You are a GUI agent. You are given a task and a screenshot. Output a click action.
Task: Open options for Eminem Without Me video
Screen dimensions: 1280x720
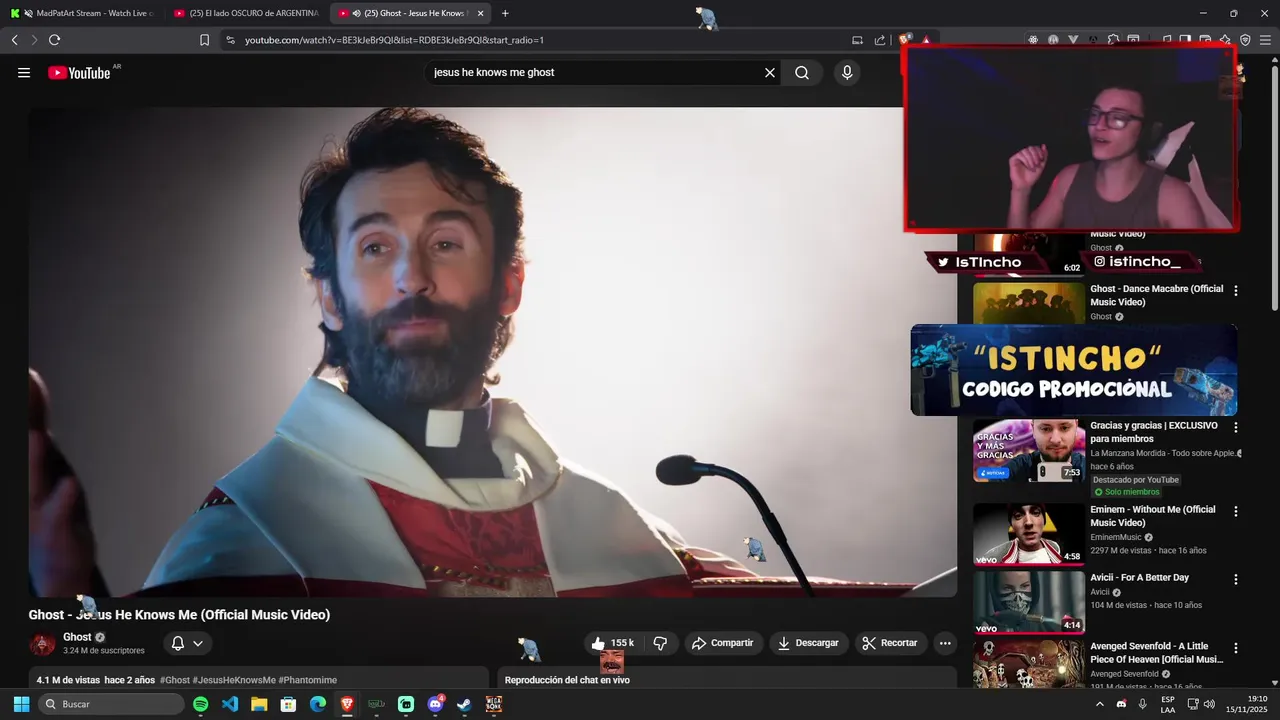pos(1236,511)
